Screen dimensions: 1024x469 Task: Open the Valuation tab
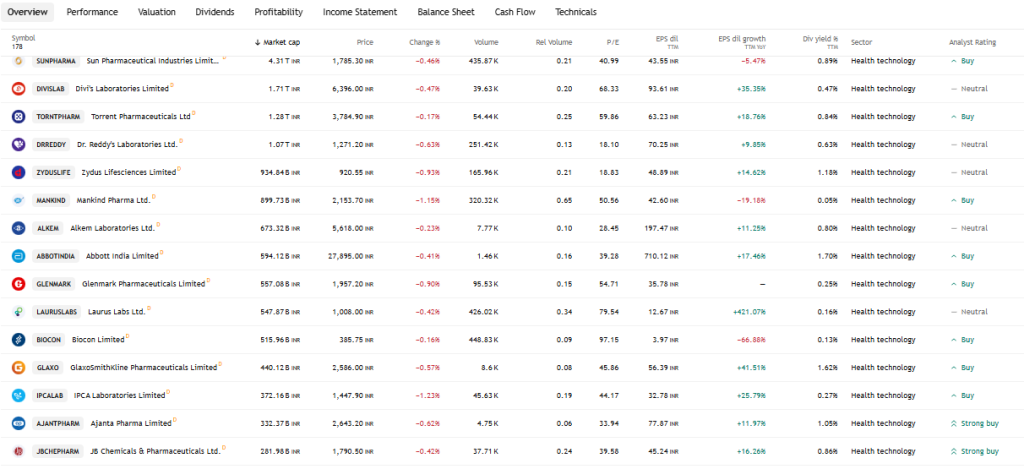pos(157,12)
